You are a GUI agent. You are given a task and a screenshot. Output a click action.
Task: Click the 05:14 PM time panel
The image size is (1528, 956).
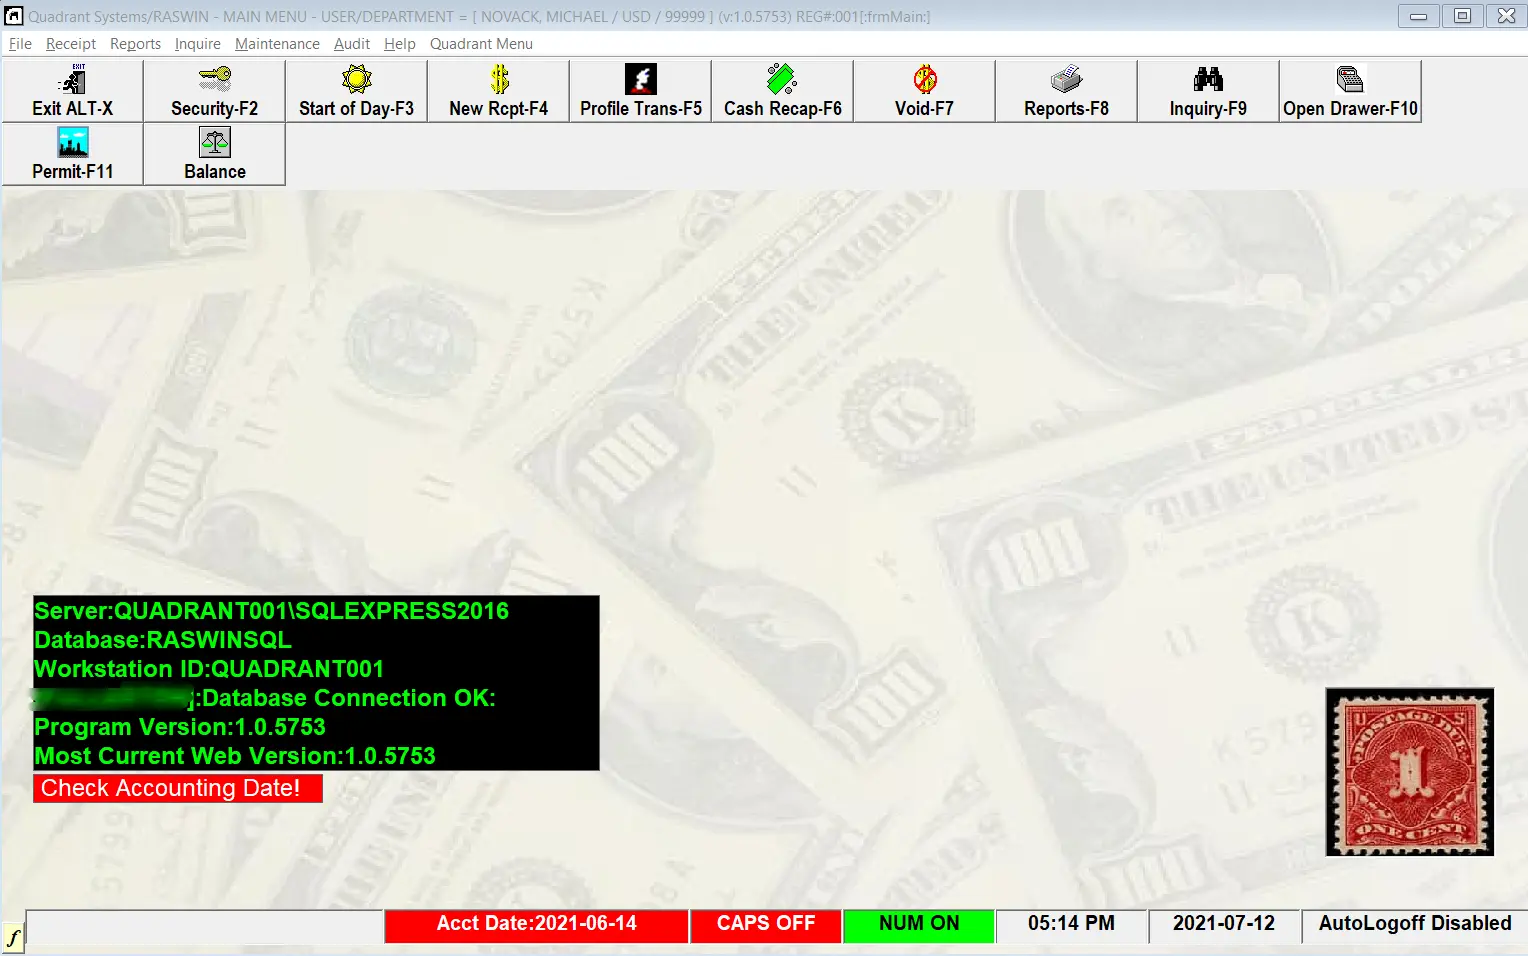(x=1071, y=924)
